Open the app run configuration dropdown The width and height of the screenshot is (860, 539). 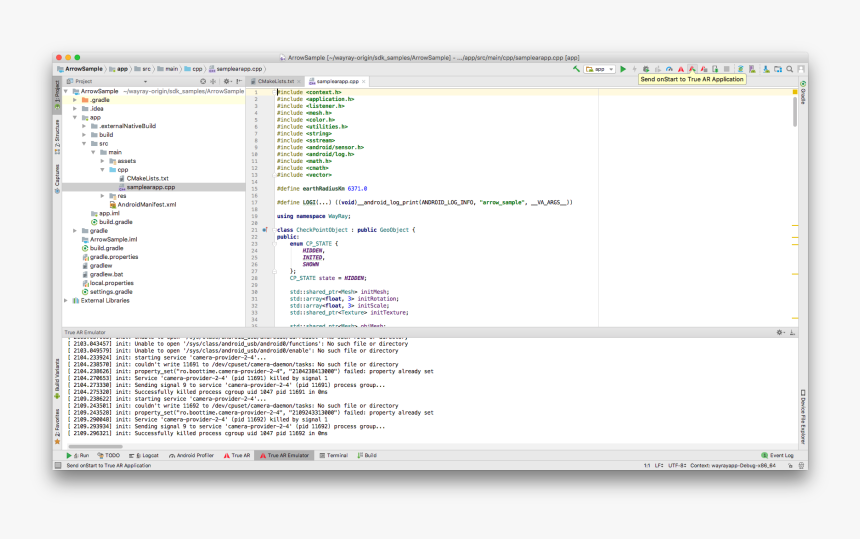599,69
